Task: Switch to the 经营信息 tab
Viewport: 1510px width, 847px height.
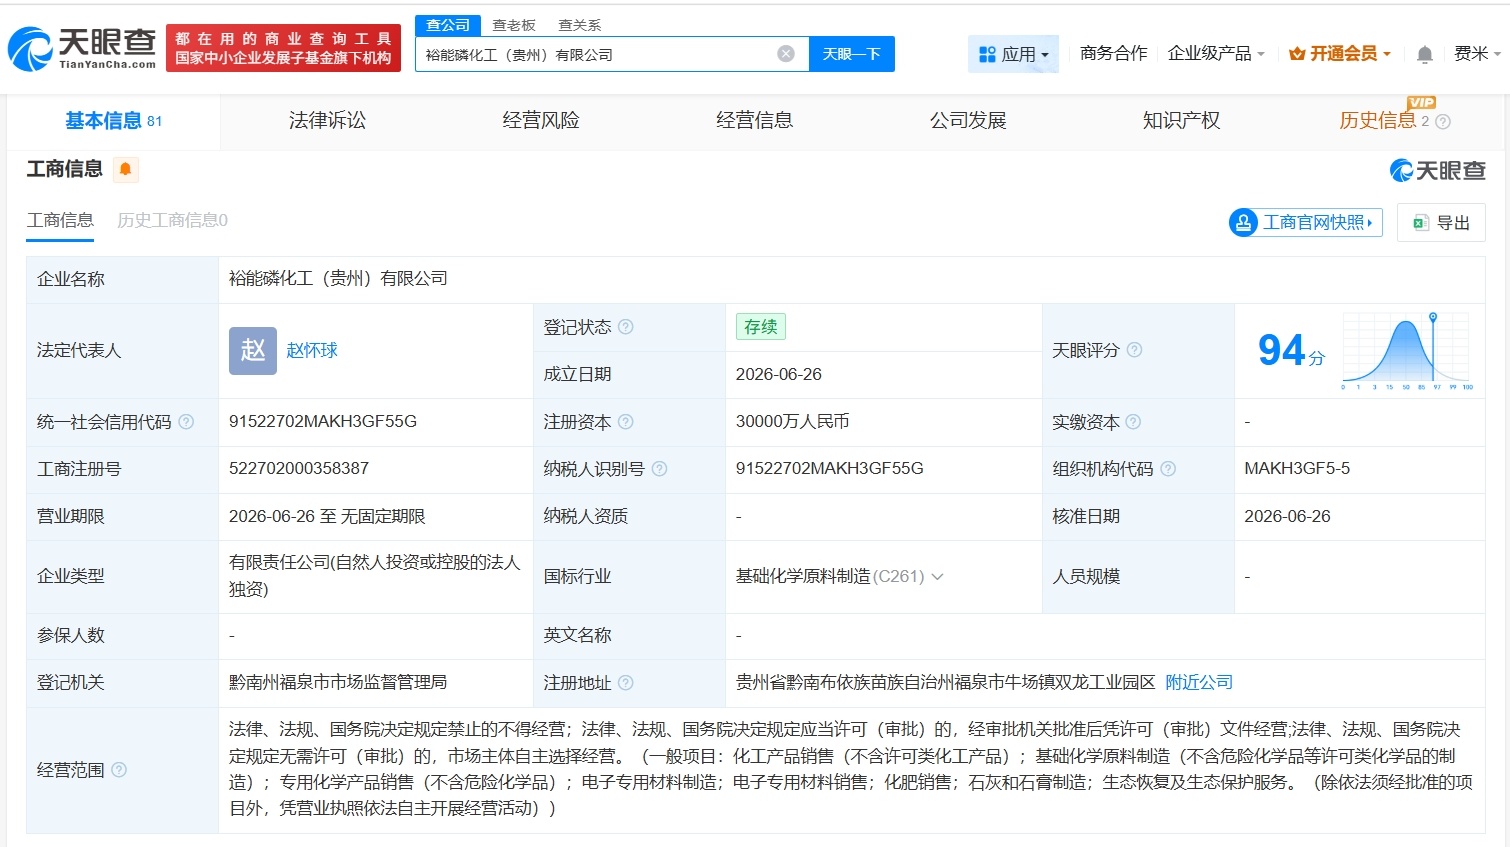Action: point(755,121)
